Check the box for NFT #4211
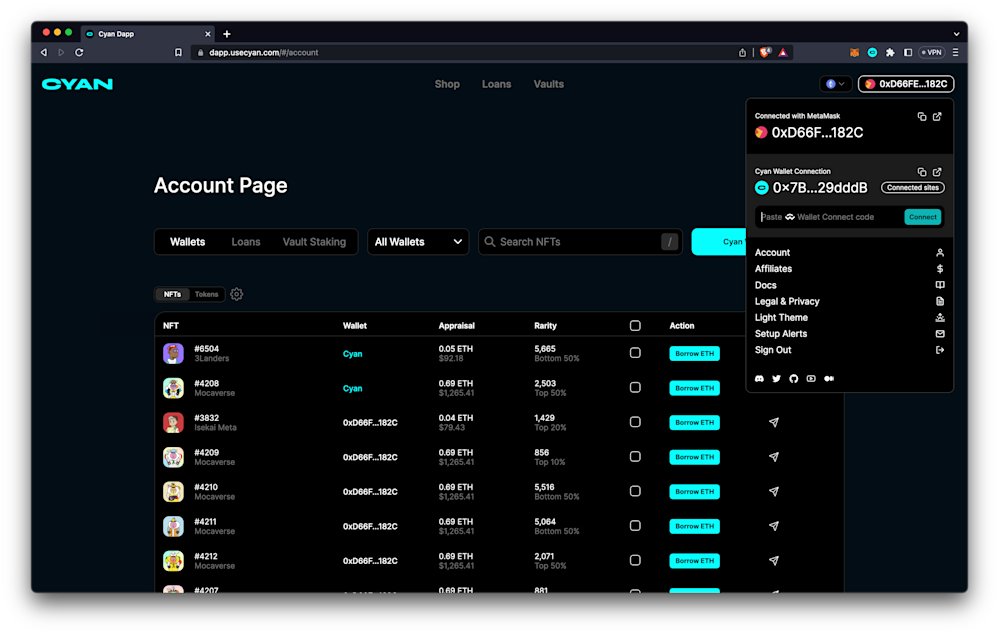 (x=635, y=526)
